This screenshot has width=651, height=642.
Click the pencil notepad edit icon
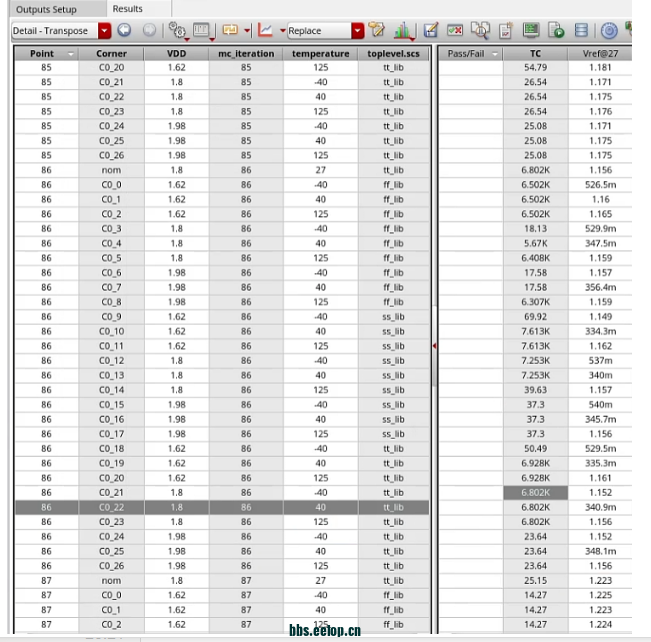click(x=377, y=30)
